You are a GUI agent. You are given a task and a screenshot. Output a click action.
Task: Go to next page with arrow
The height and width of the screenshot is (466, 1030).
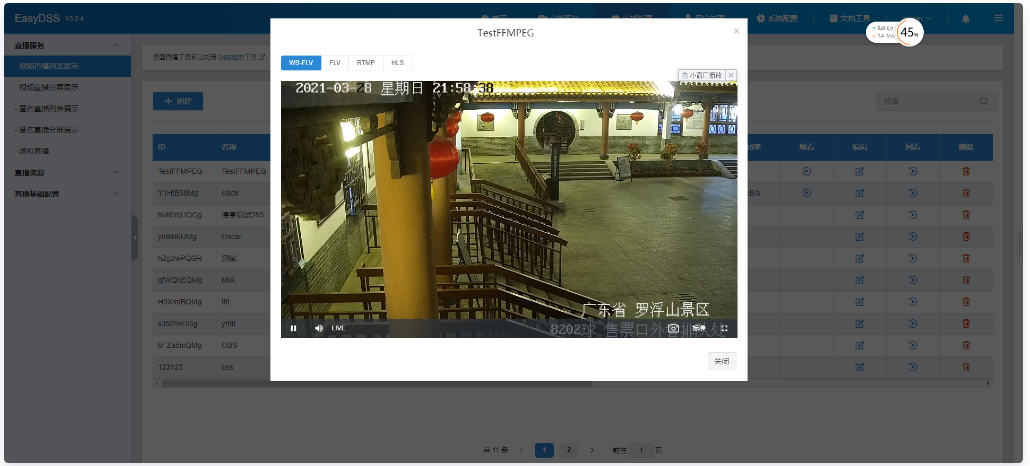click(x=592, y=450)
